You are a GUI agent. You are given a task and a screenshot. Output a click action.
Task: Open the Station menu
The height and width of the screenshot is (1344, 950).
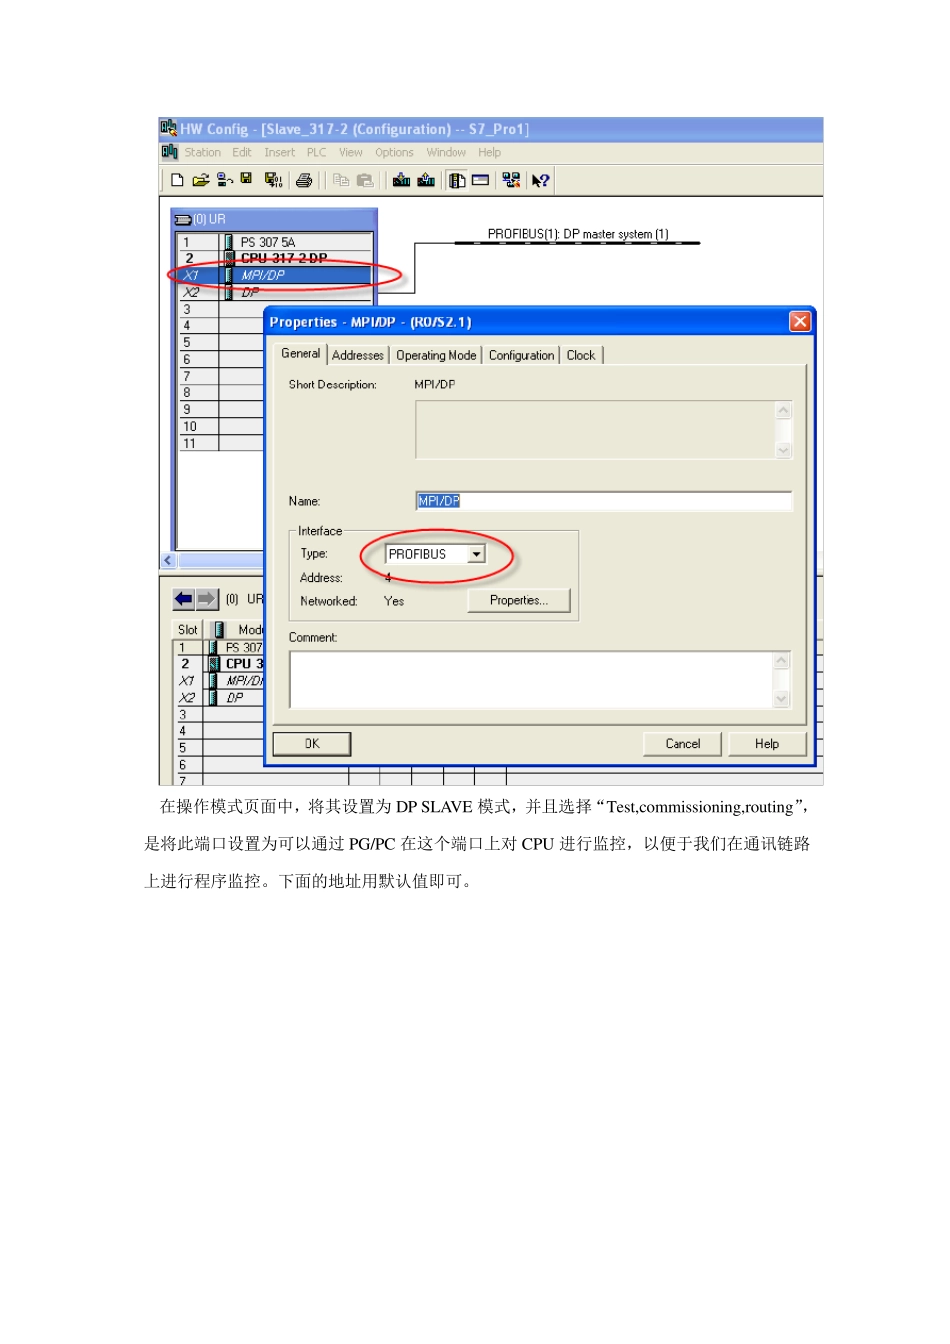[x=203, y=153]
